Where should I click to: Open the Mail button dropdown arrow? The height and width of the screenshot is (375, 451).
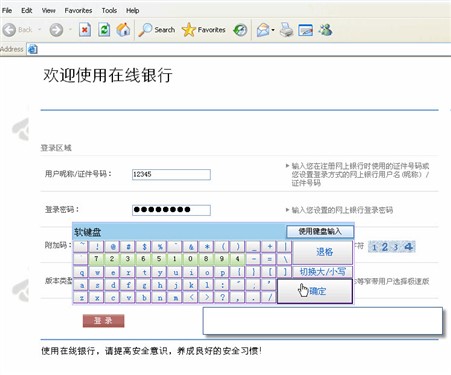coord(273,30)
